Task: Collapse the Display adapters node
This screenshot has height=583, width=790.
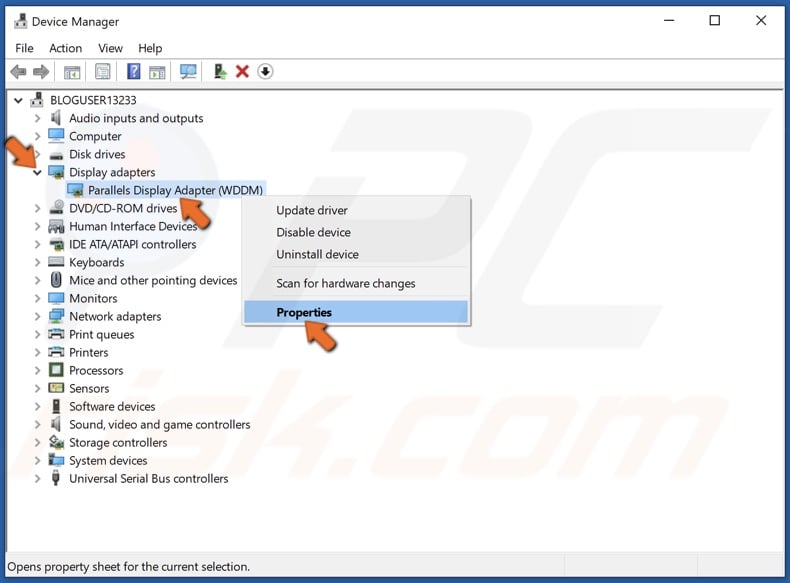Action: pyautogui.click(x=37, y=173)
